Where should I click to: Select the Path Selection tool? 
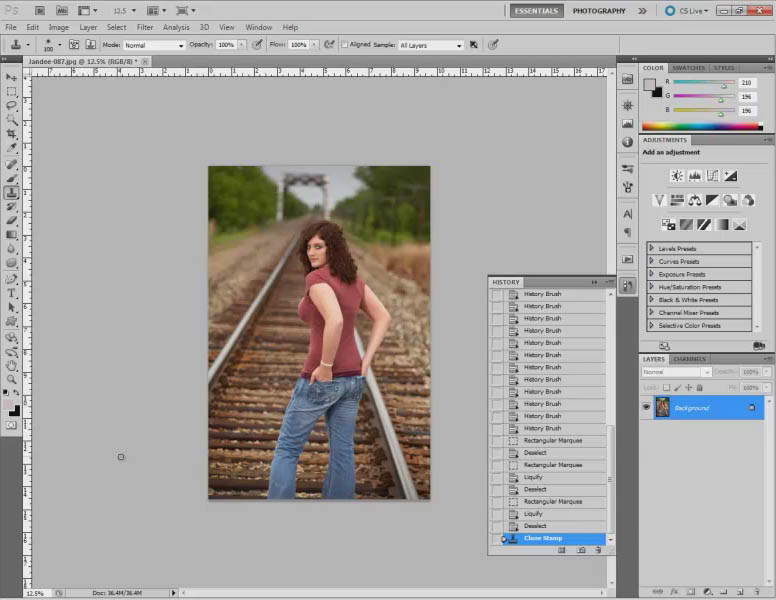(x=11, y=307)
